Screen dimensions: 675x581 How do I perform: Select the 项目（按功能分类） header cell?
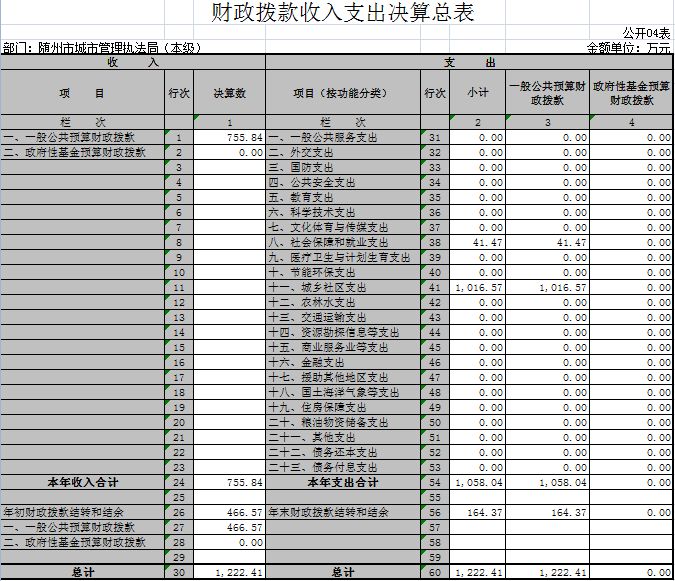pos(342,93)
